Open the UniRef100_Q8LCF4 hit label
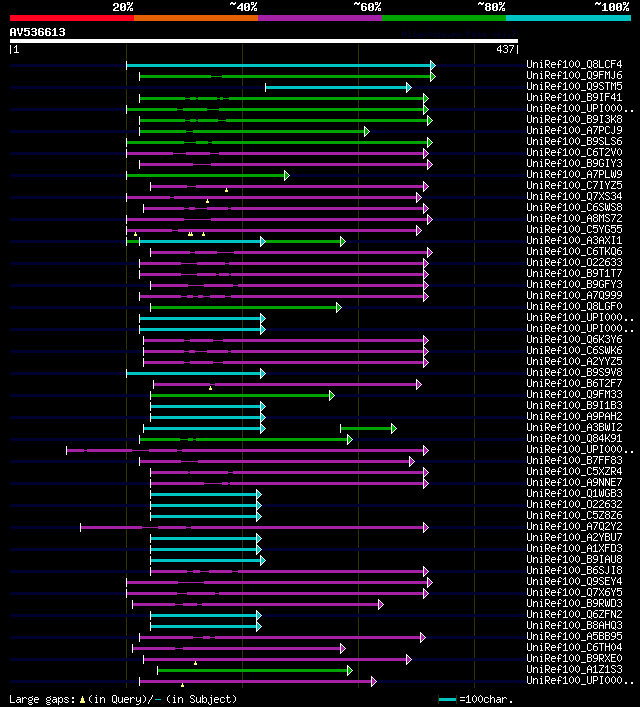The image size is (640, 707). [x=574, y=64]
